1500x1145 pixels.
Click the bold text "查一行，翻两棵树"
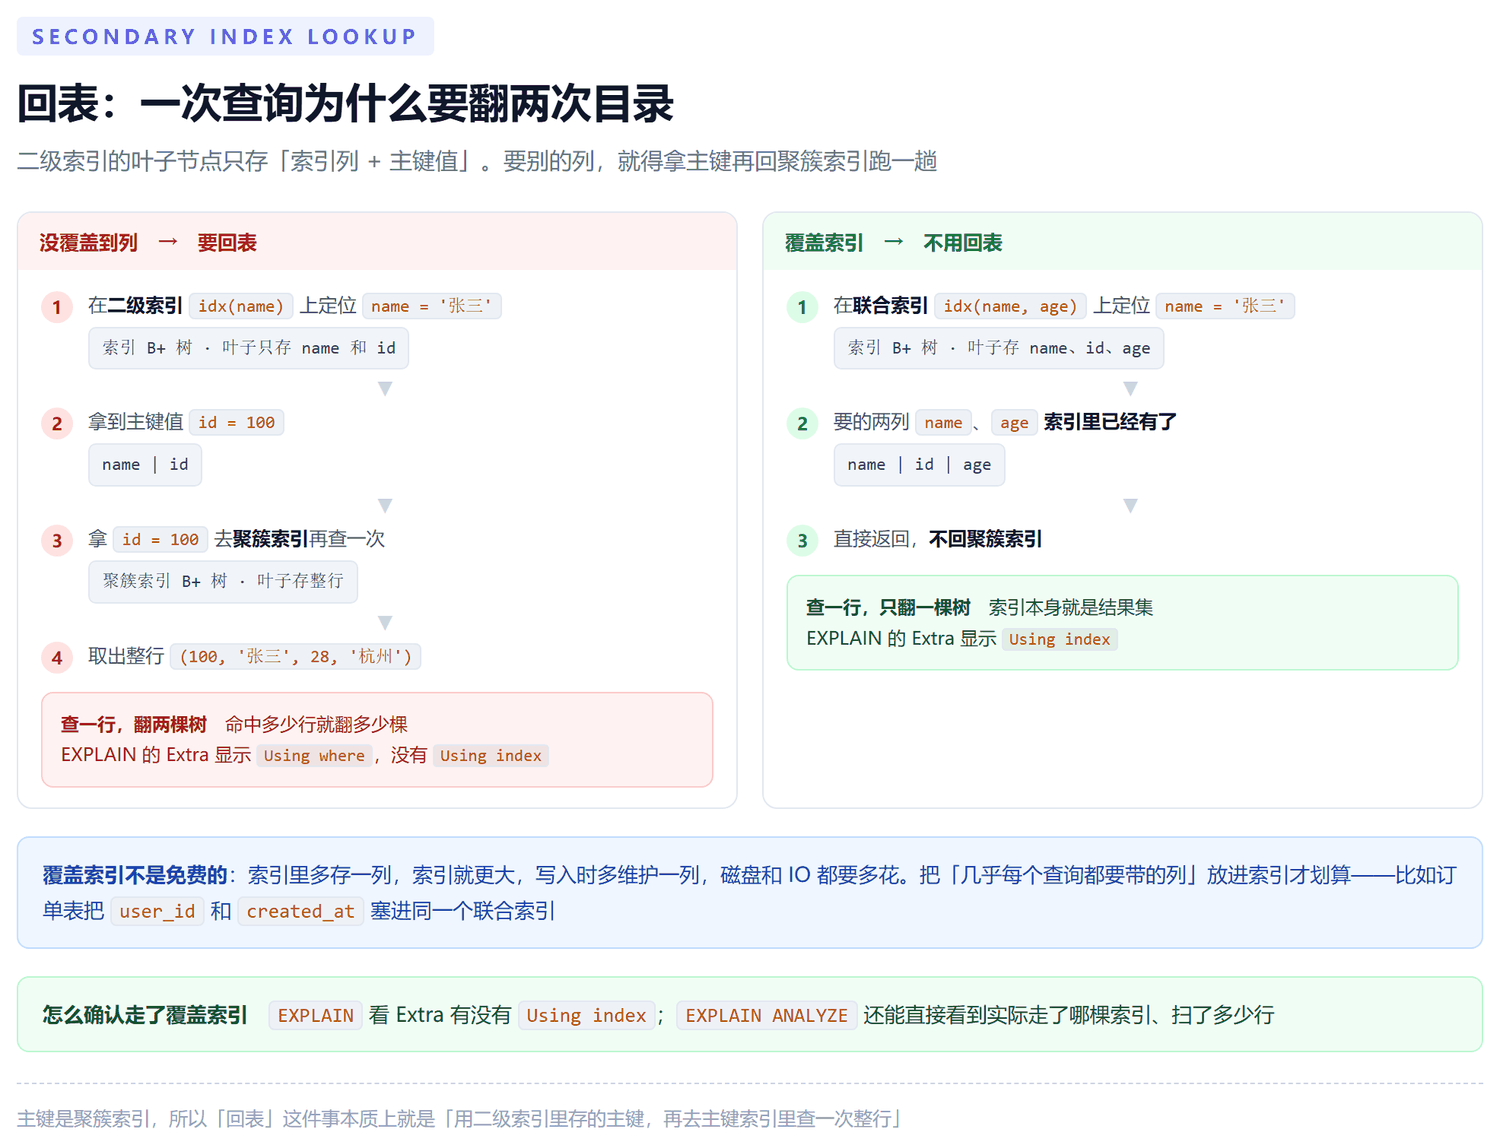[134, 724]
